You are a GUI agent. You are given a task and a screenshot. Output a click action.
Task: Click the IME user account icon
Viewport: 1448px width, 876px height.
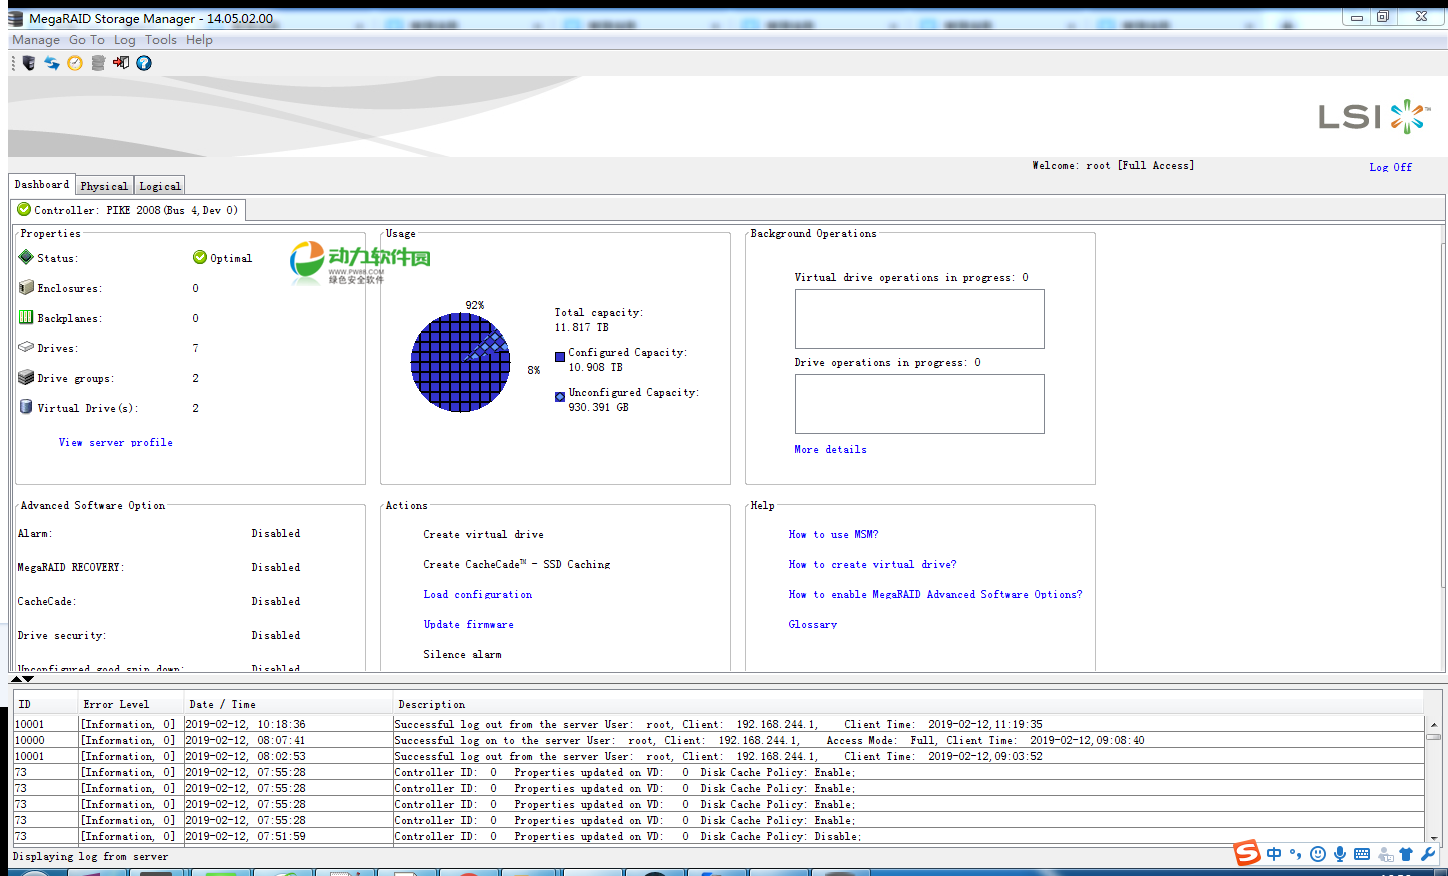pyautogui.click(x=1385, y=854)
